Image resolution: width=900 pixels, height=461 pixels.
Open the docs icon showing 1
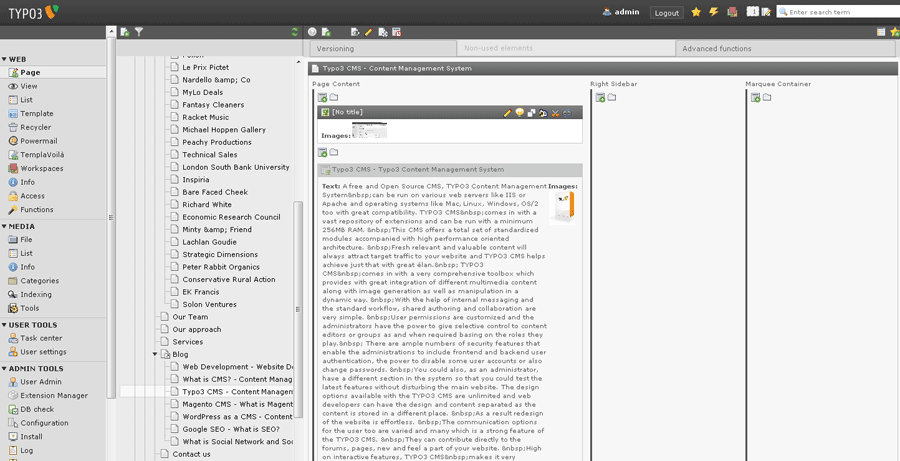751,11
